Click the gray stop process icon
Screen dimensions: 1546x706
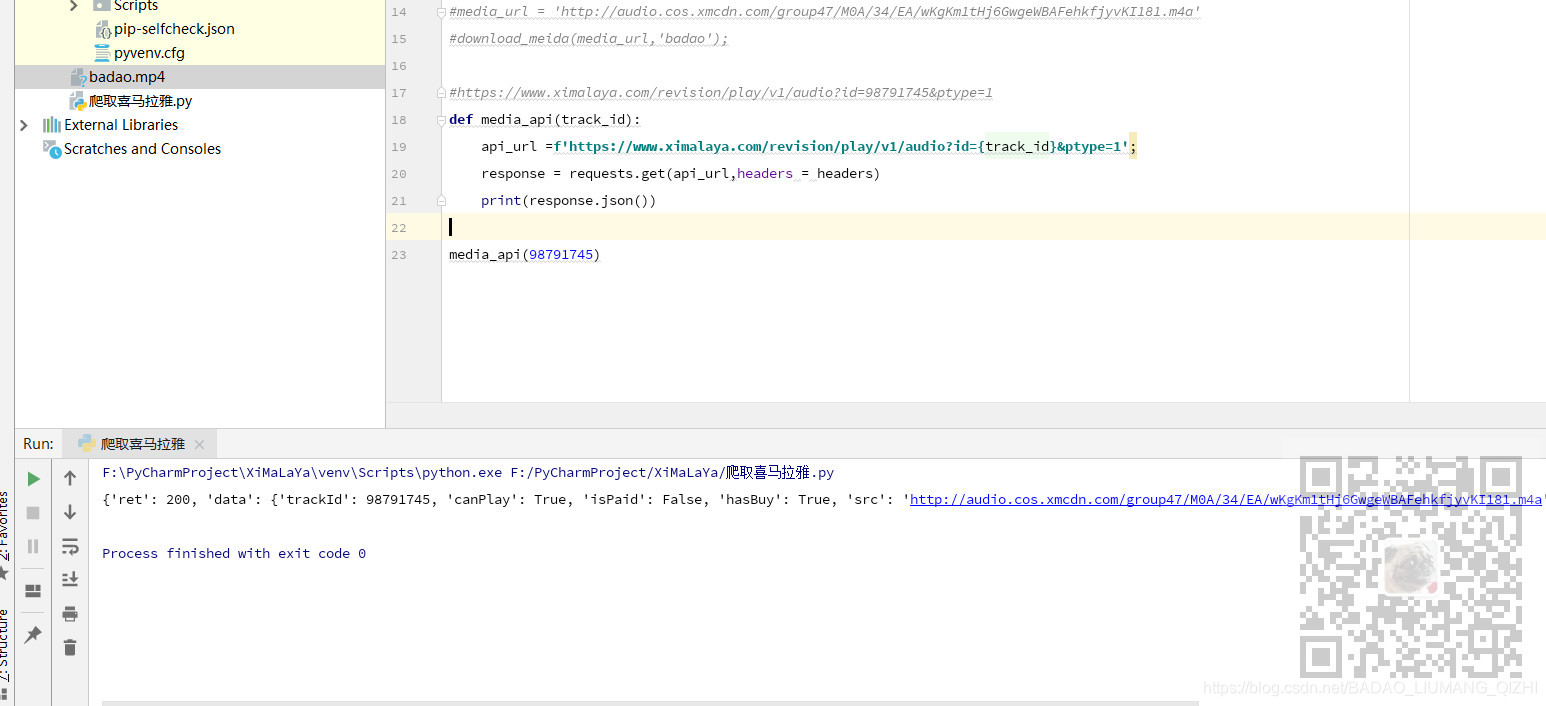(x=33, y=512)
